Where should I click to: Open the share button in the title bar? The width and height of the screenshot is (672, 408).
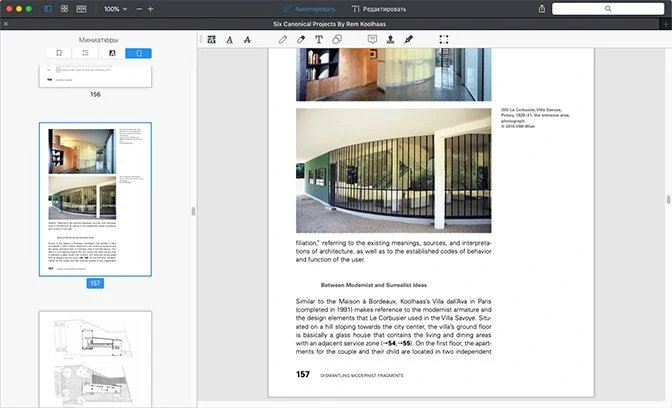(542, 9)
